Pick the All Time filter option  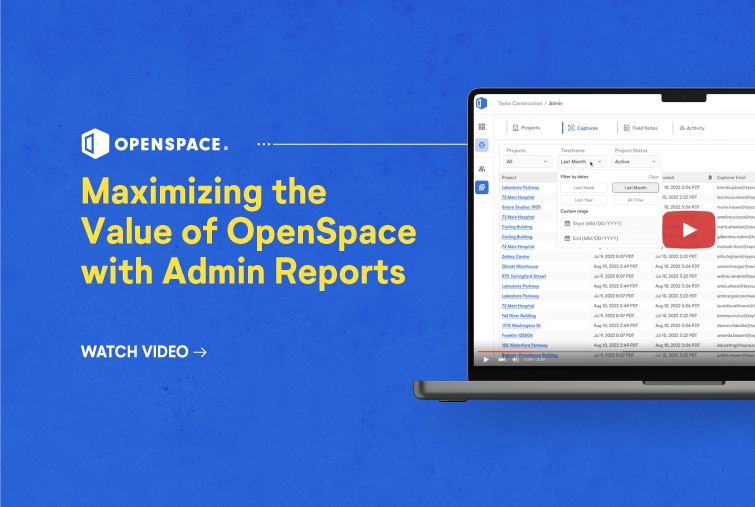point(635,200)
